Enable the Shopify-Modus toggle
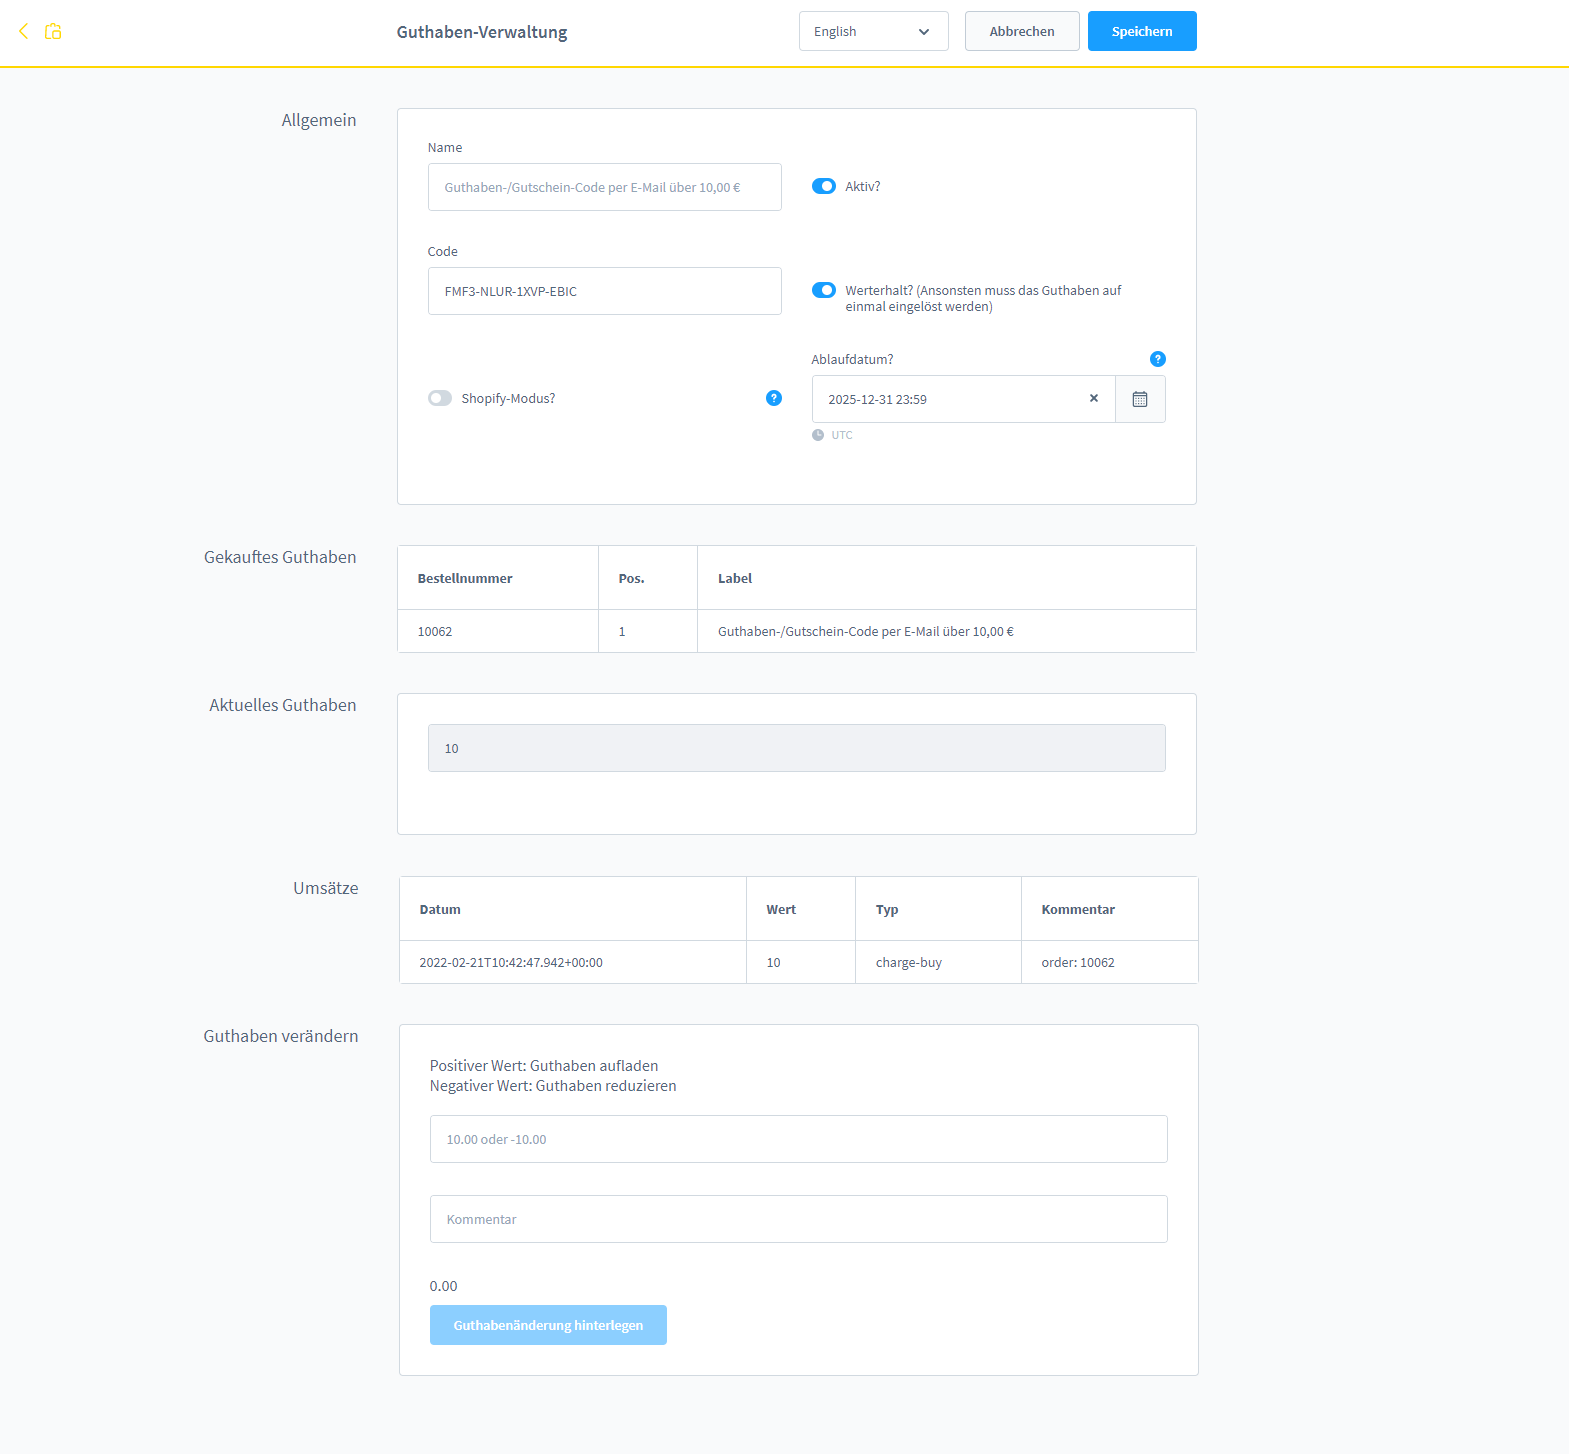The width and height of the screenshot is (1569, 1454). click(x=440, y=398)
